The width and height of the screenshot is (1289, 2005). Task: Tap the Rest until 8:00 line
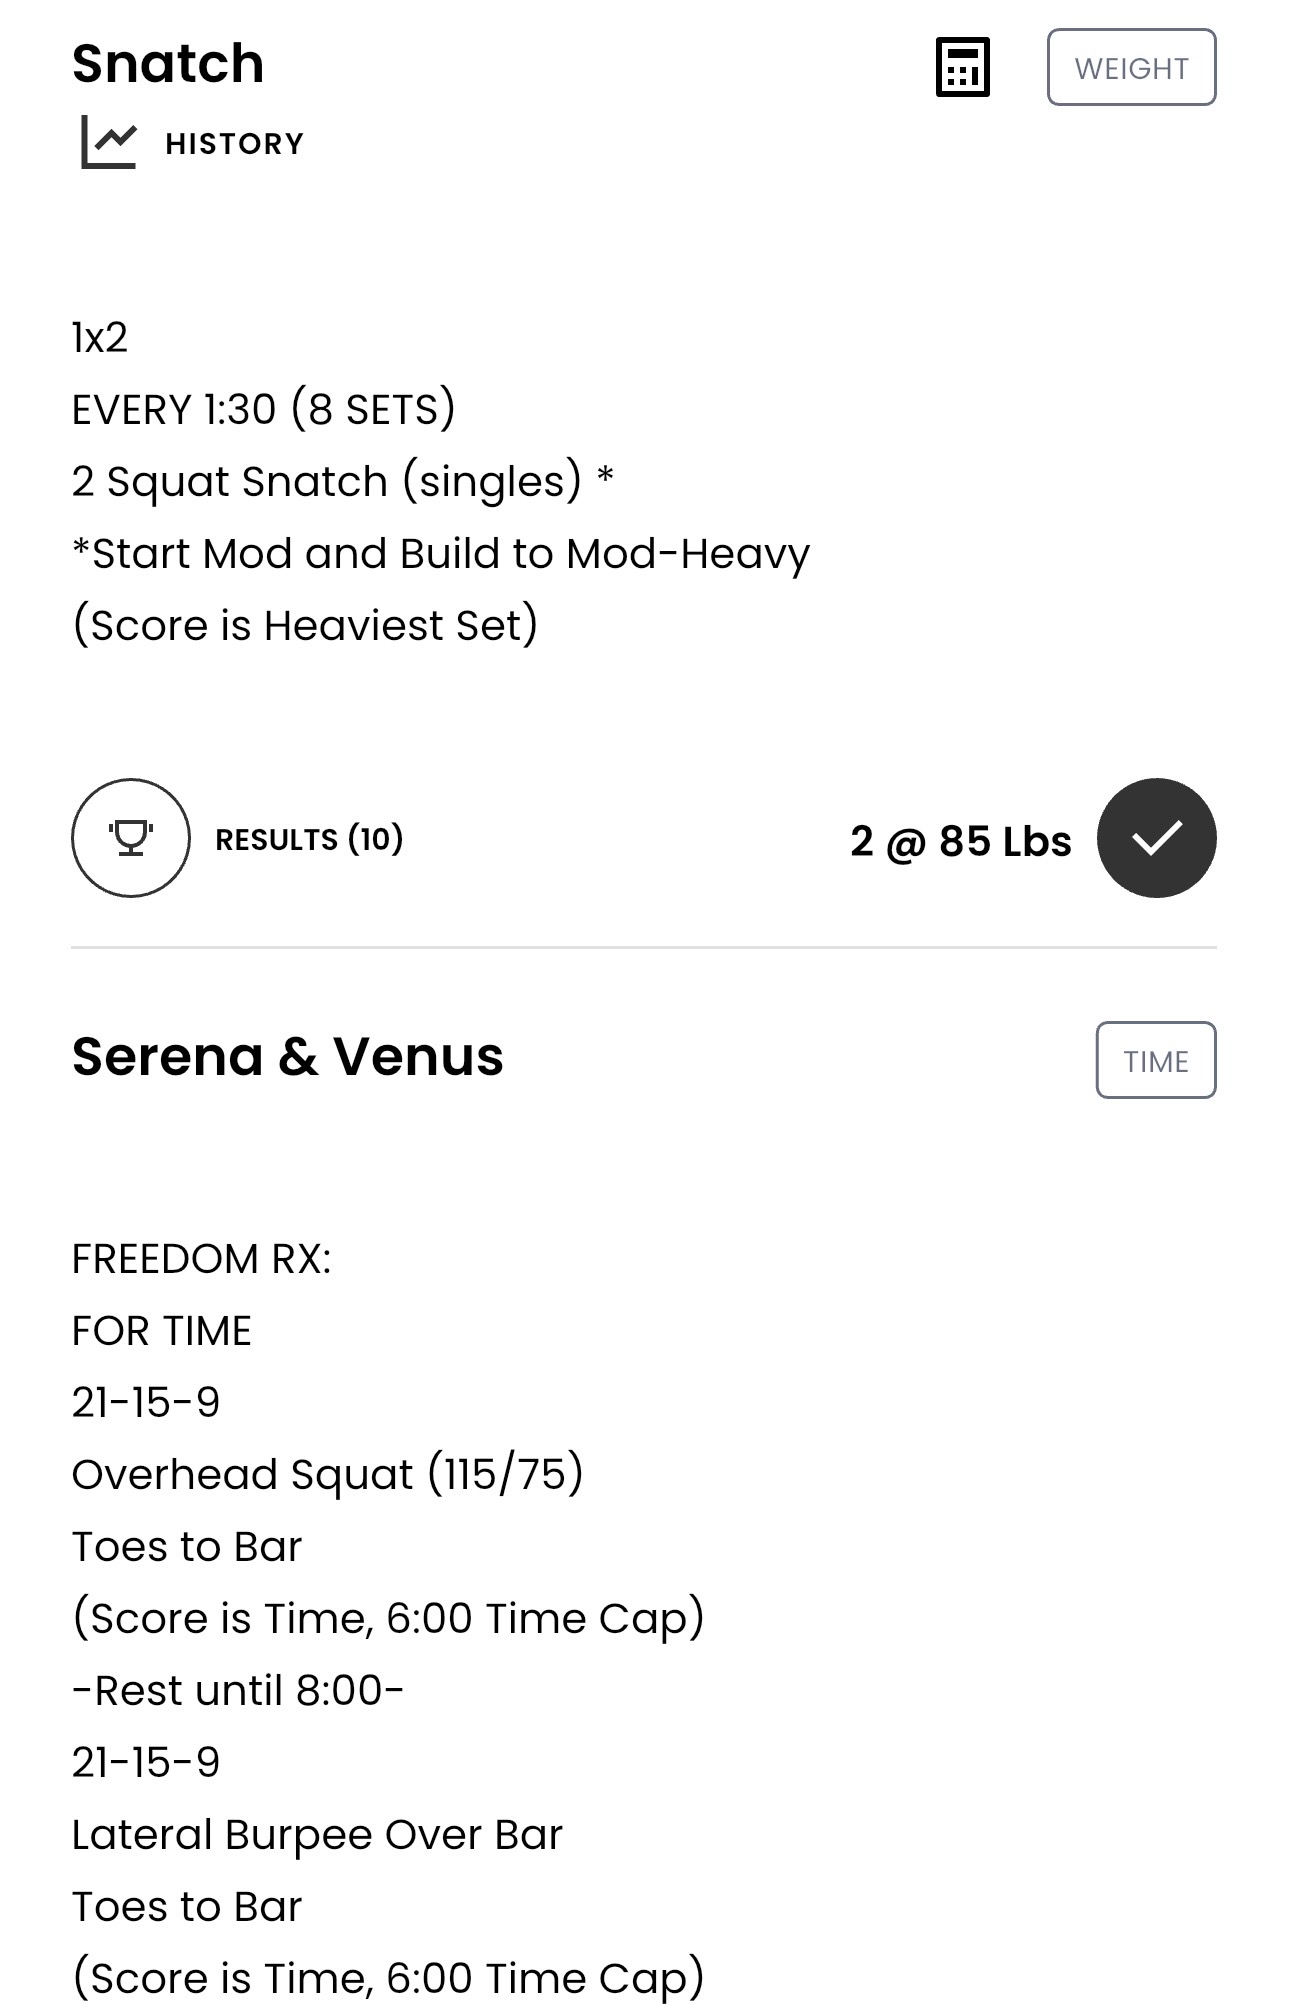238,1691
